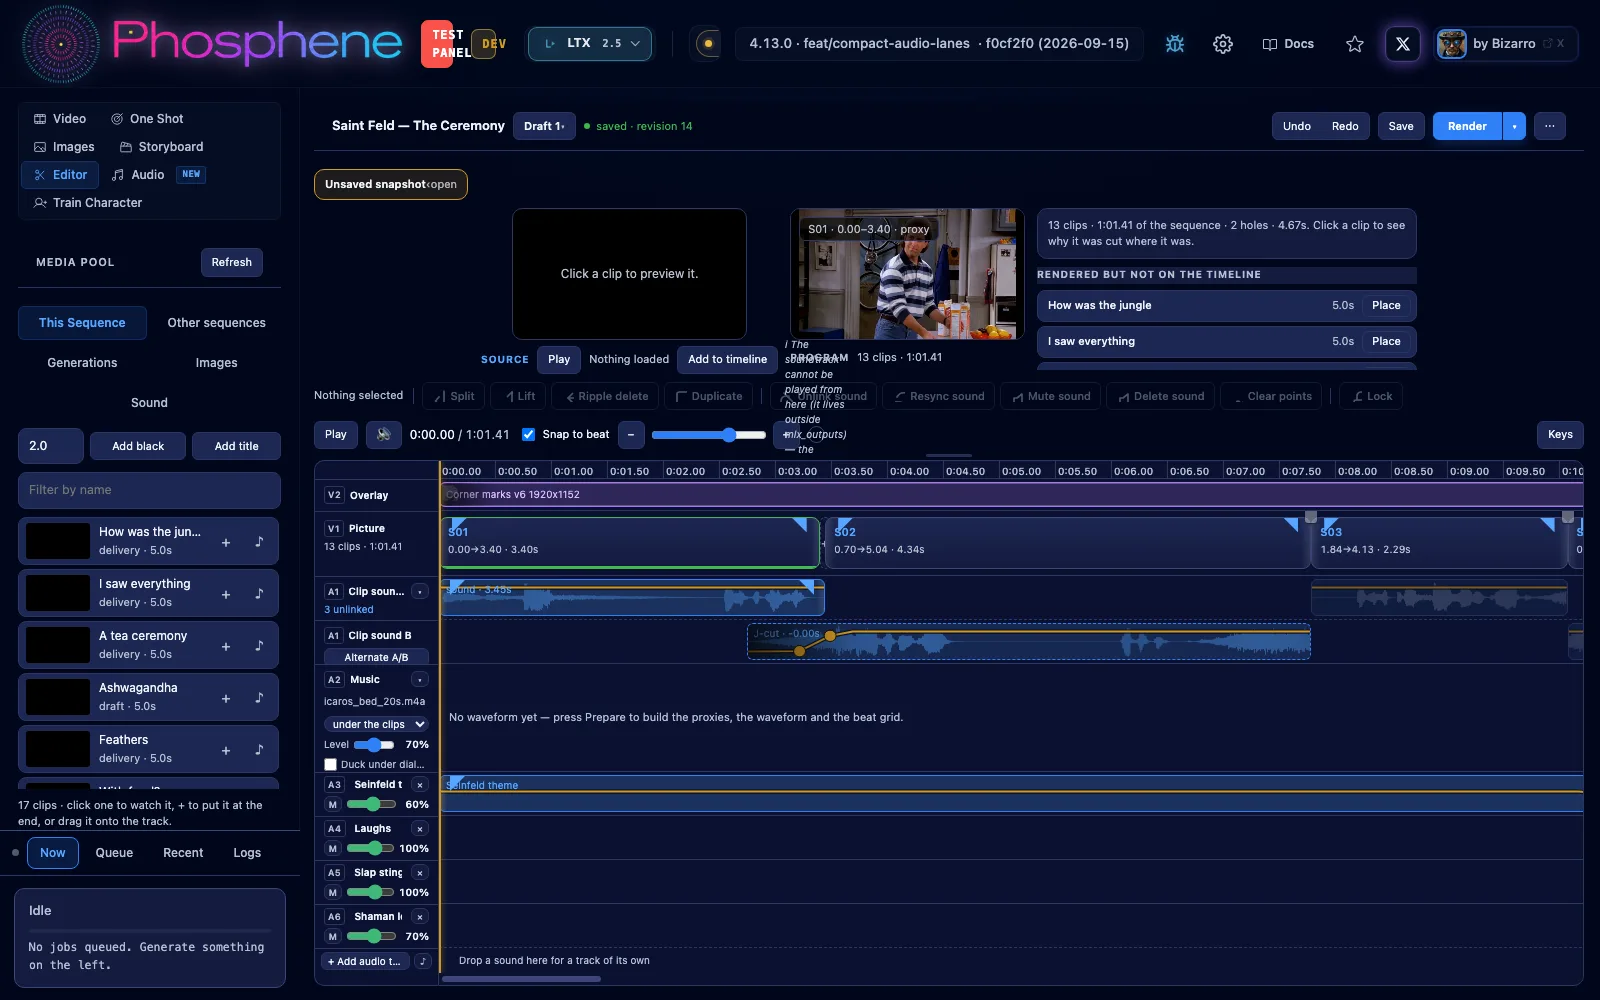Enable the Duck under dialogue checkbox
This screenshot has width=1600, height=1000.
pos(331,764)
